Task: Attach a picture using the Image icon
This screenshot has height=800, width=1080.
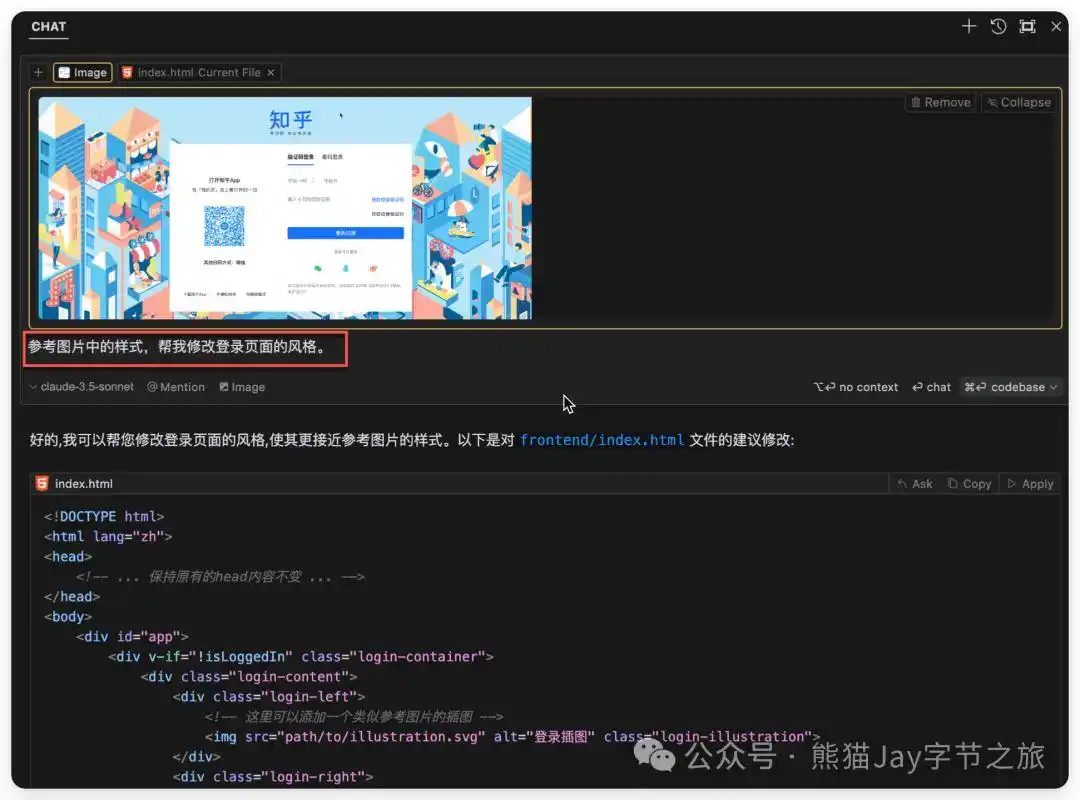Action: point(242,387)
